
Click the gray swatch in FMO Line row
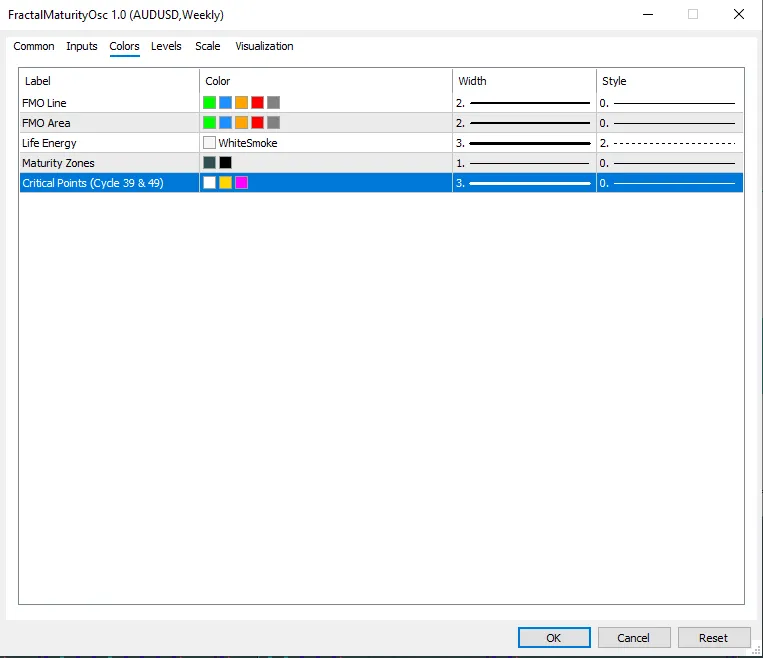pos(273,103)
